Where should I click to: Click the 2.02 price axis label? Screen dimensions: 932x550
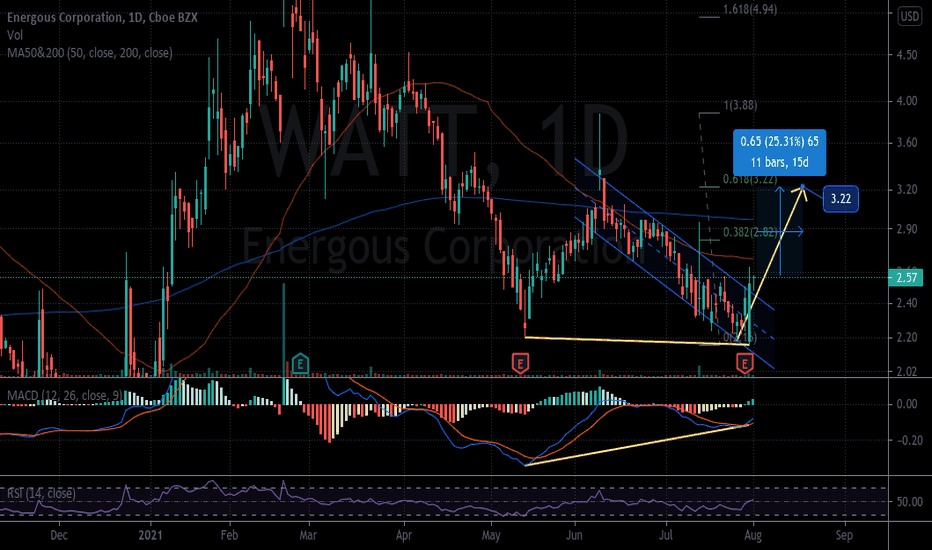pyautogui.click(x=907, y=372)
